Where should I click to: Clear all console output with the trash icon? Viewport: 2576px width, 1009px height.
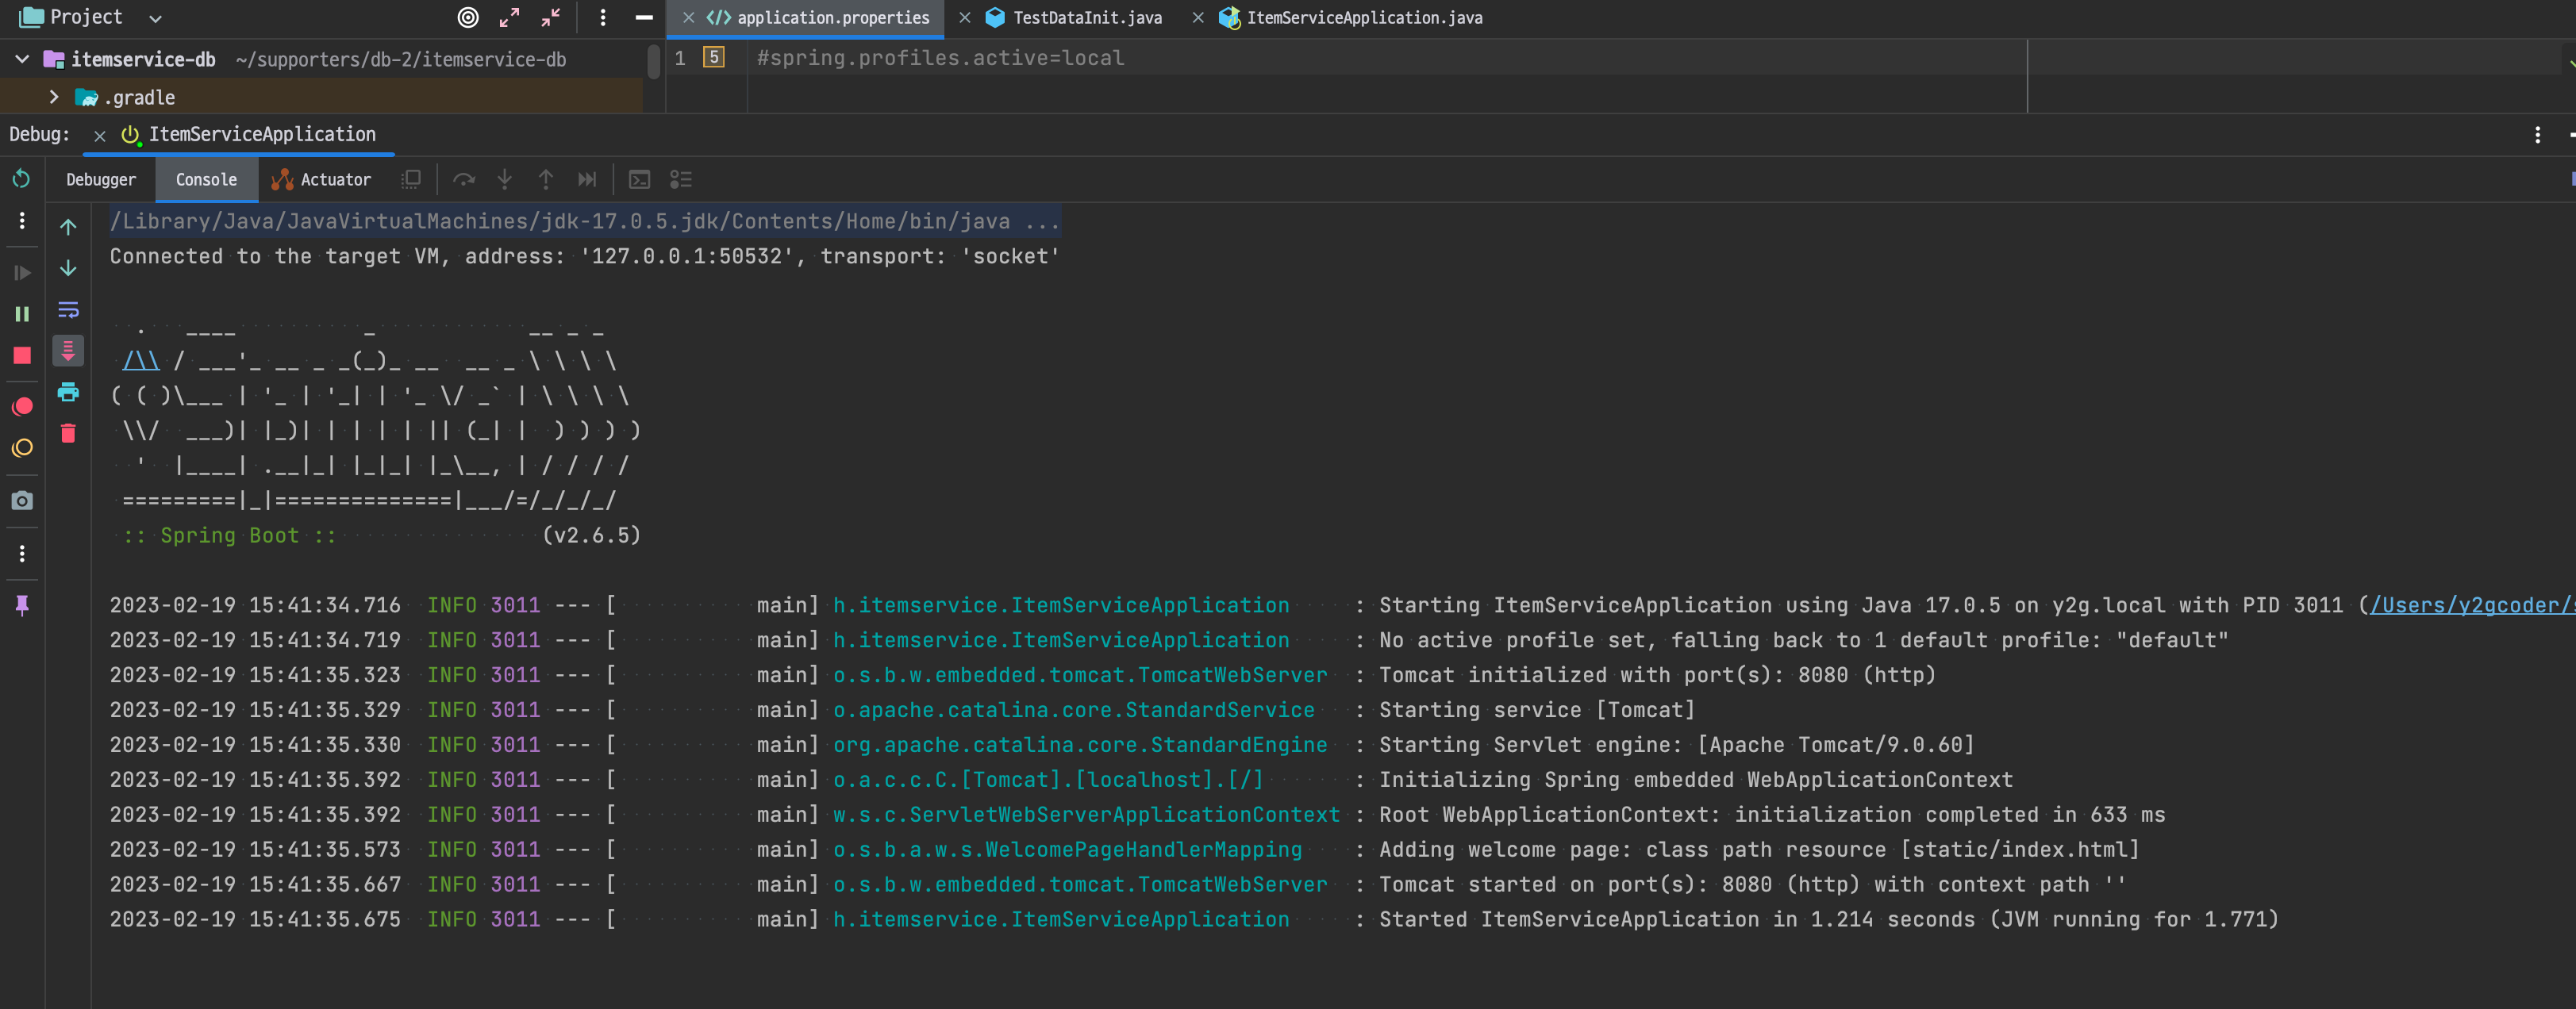[68, 433]
